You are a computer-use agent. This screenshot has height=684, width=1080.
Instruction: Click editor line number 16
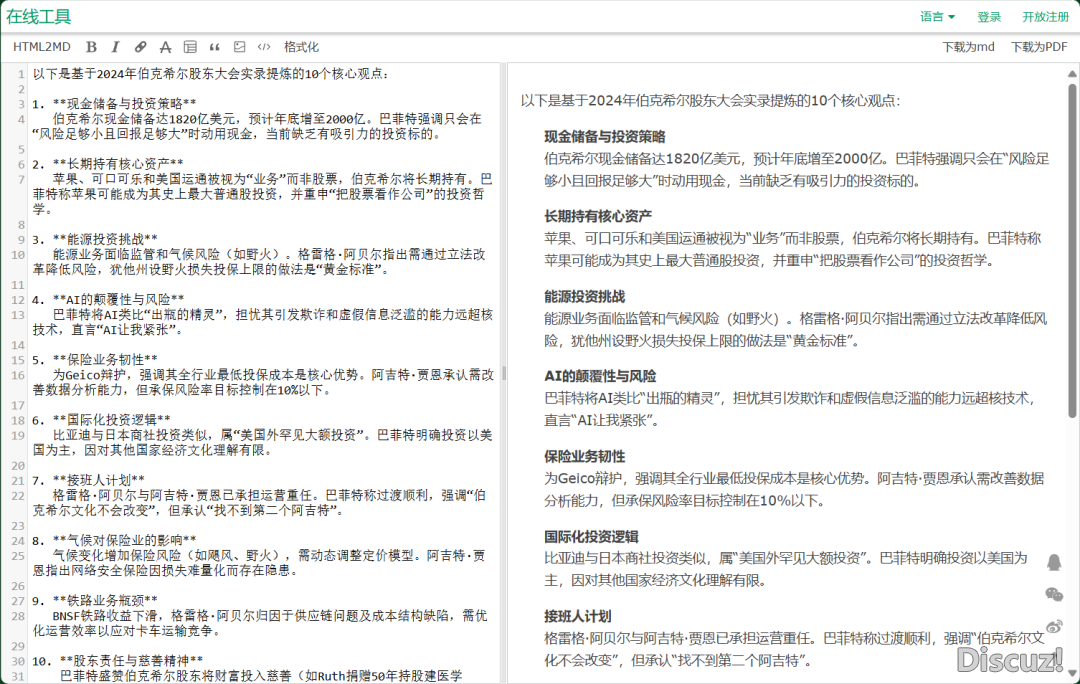tap(18, 375)
